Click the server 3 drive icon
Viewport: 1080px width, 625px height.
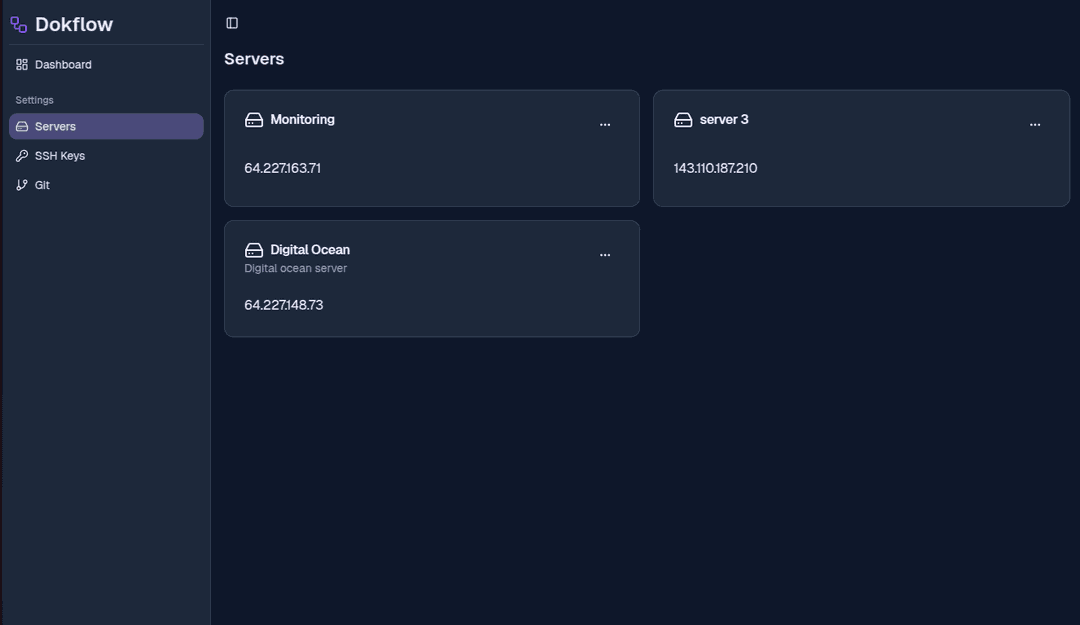[x=683, y=120]
